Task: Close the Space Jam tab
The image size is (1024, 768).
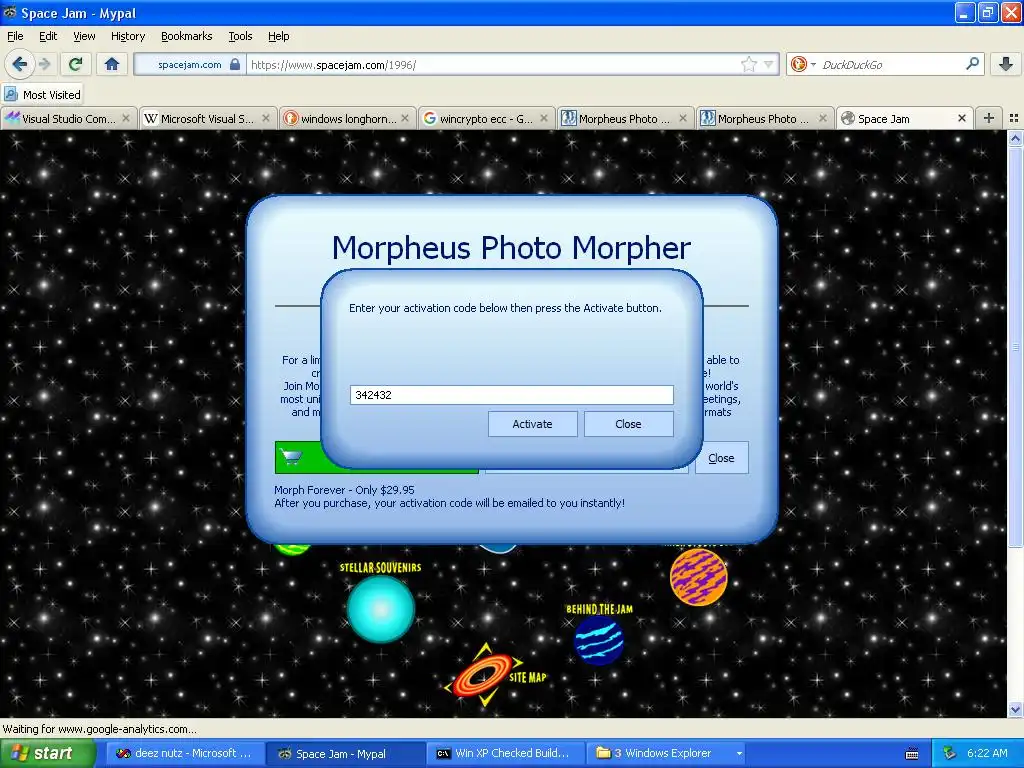Action: coord(961,118)
